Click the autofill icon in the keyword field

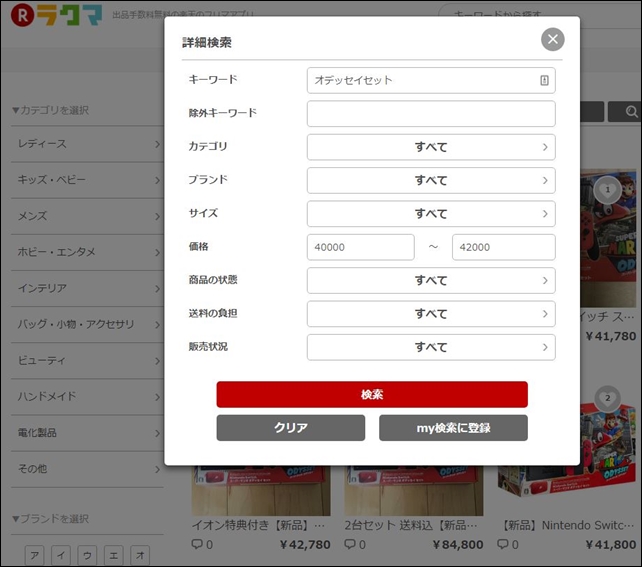pyautogui.click(x=544, y=80)
